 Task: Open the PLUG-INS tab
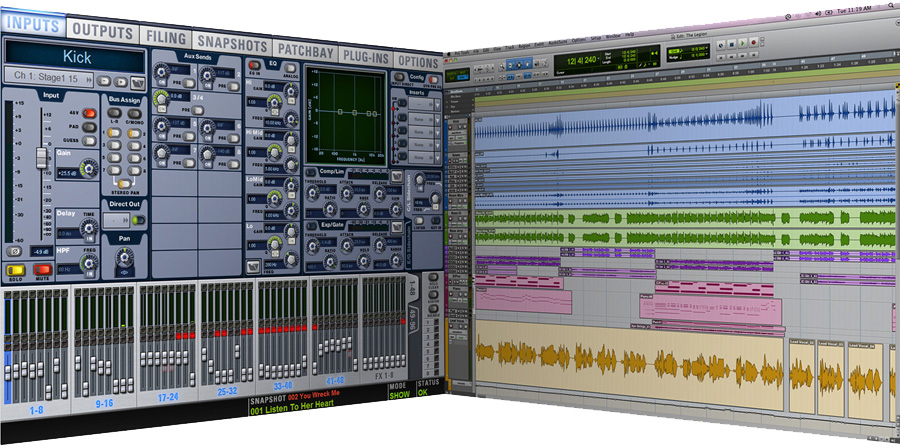coord(364,55)
